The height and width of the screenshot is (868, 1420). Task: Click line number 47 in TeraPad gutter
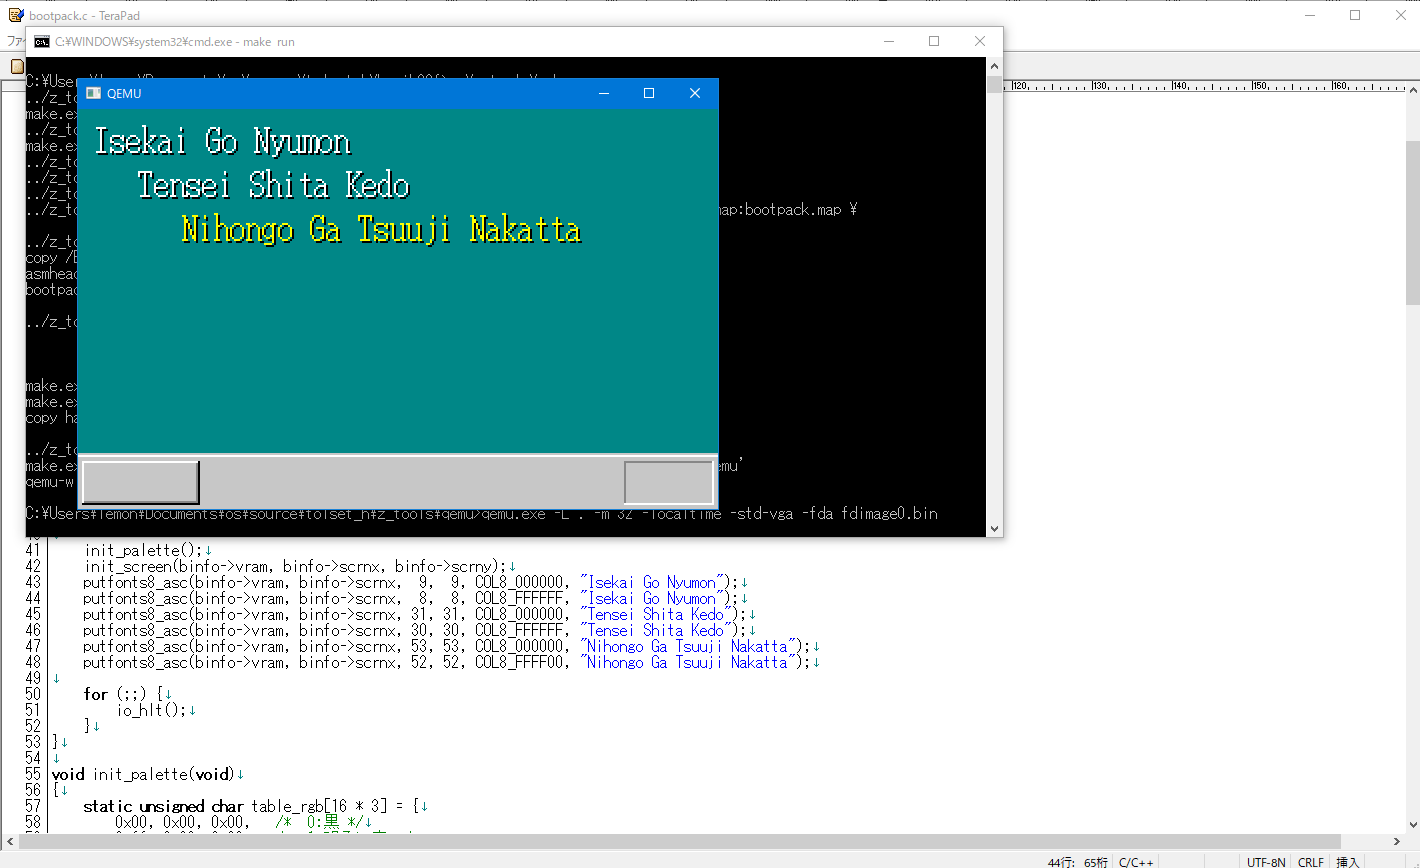pyautogui.click(x=33, y=646)
